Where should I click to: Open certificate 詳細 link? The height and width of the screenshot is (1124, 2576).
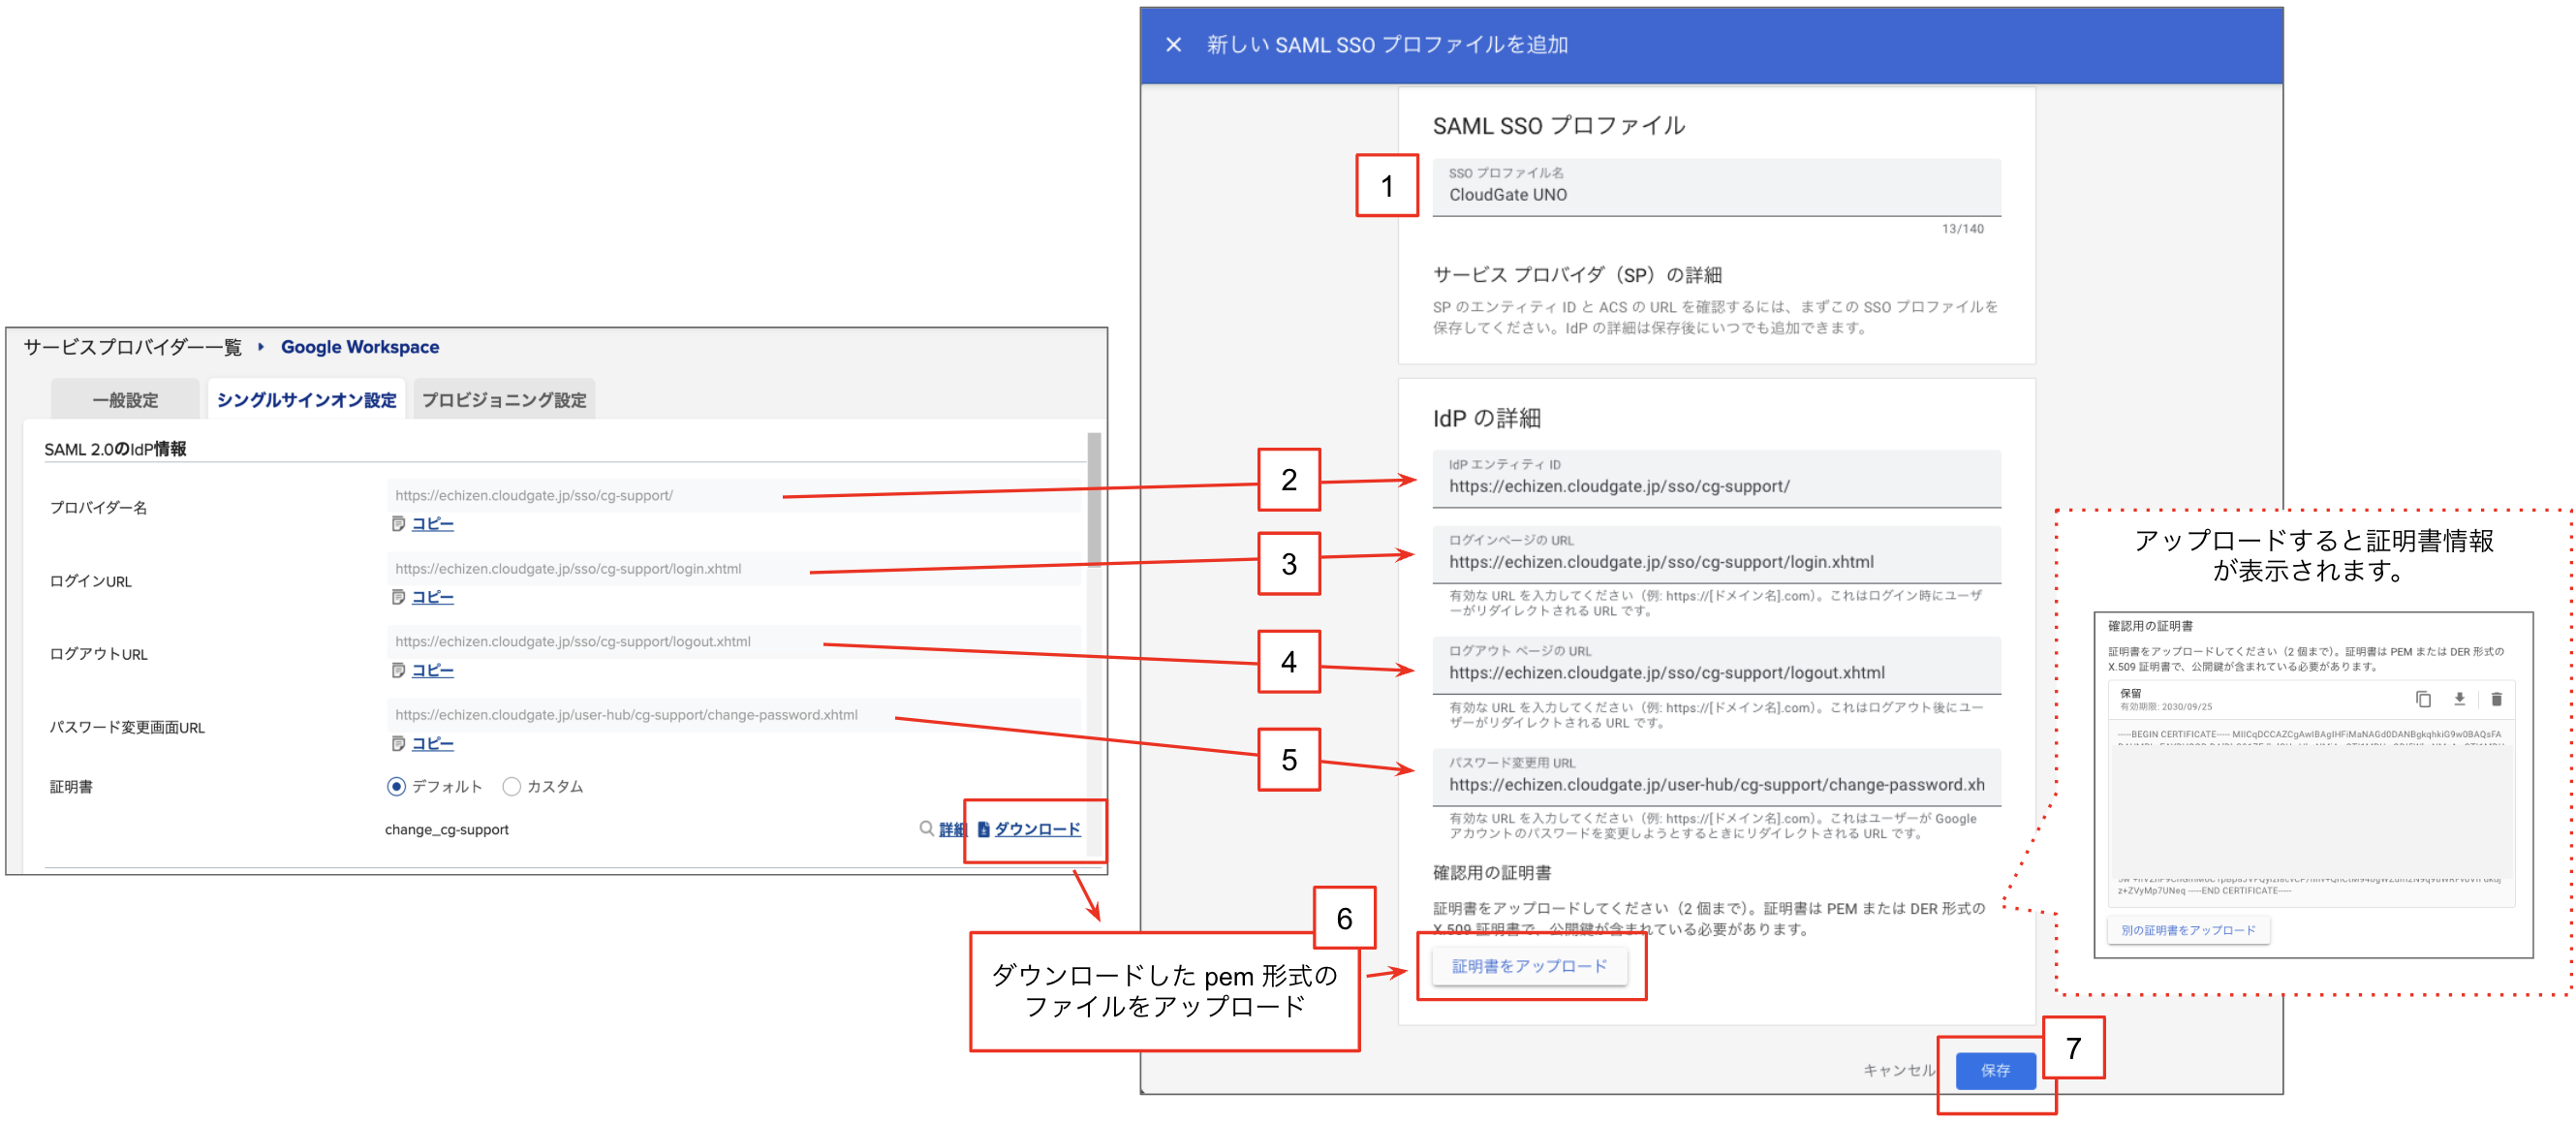point(952,829)
